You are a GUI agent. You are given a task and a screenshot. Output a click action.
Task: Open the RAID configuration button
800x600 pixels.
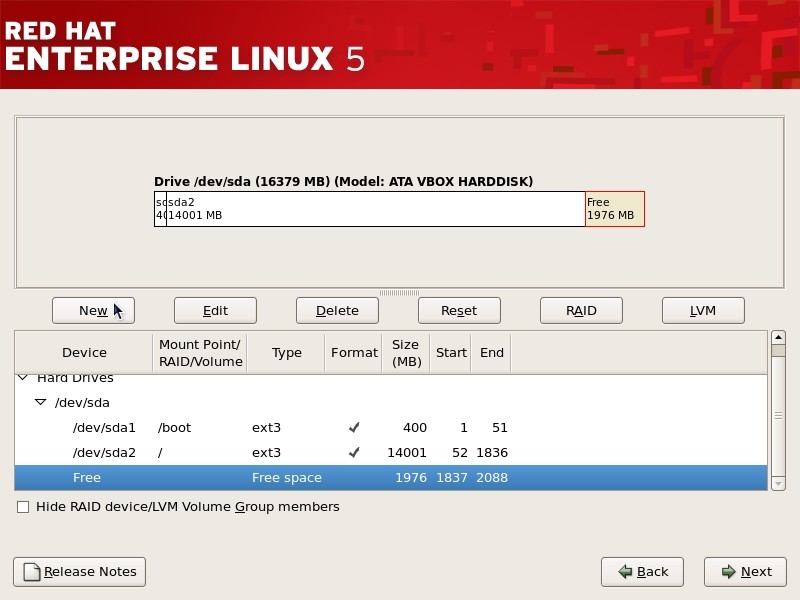(x=581, y=311)
